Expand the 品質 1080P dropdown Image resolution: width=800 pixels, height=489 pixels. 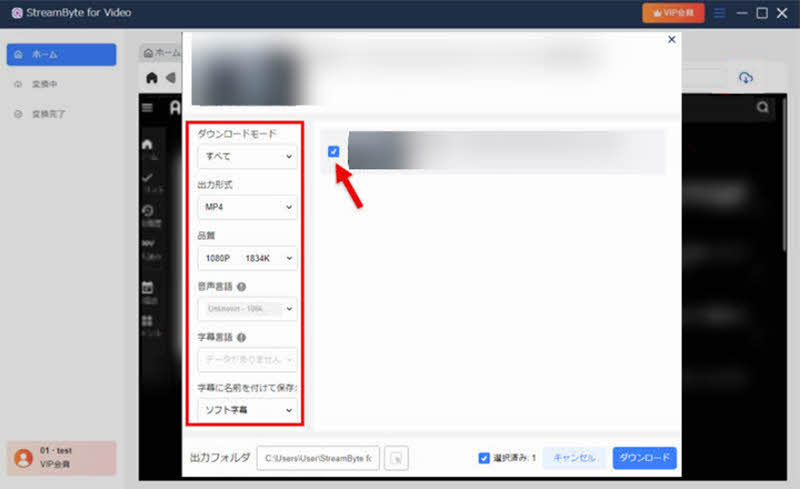coord(249,258)
